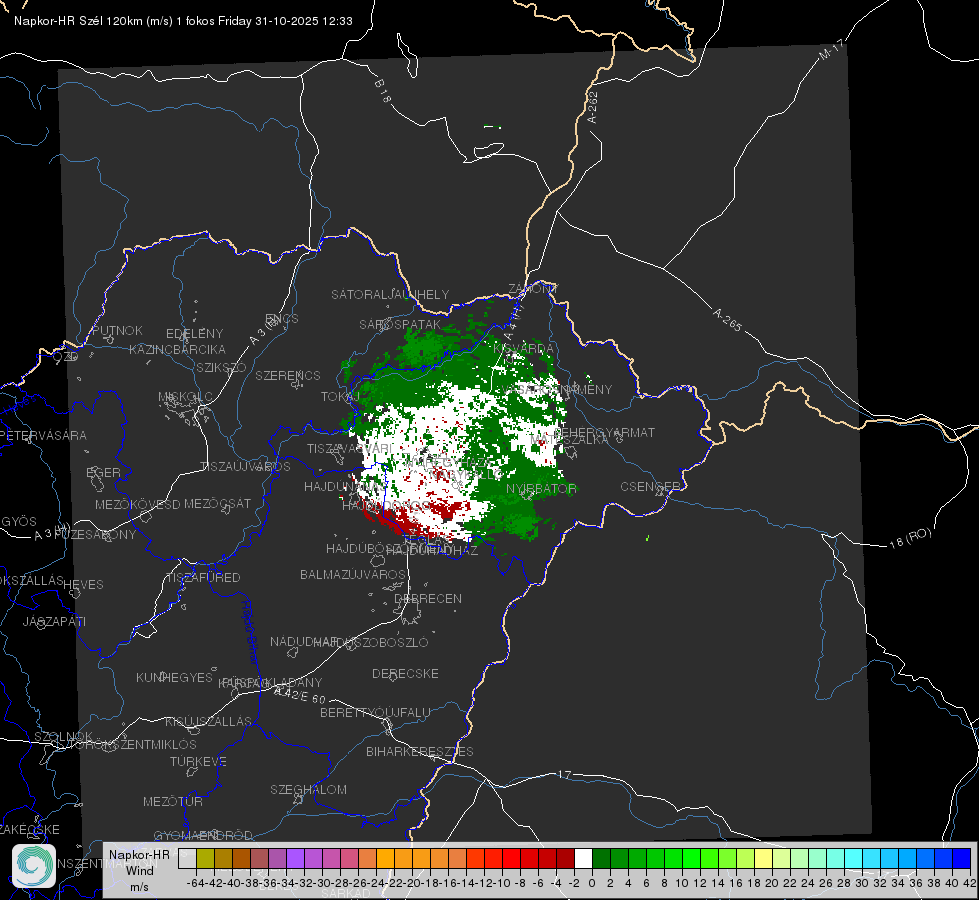Image resolution: width=979 pixels, height=900 pixels.
Task: Click the PUTNOK city label
Action: pos(117,330)
